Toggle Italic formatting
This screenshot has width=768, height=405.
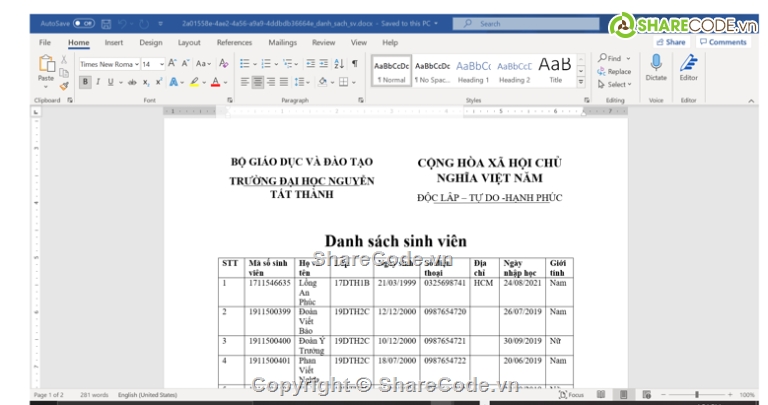[x=98, y=82]
